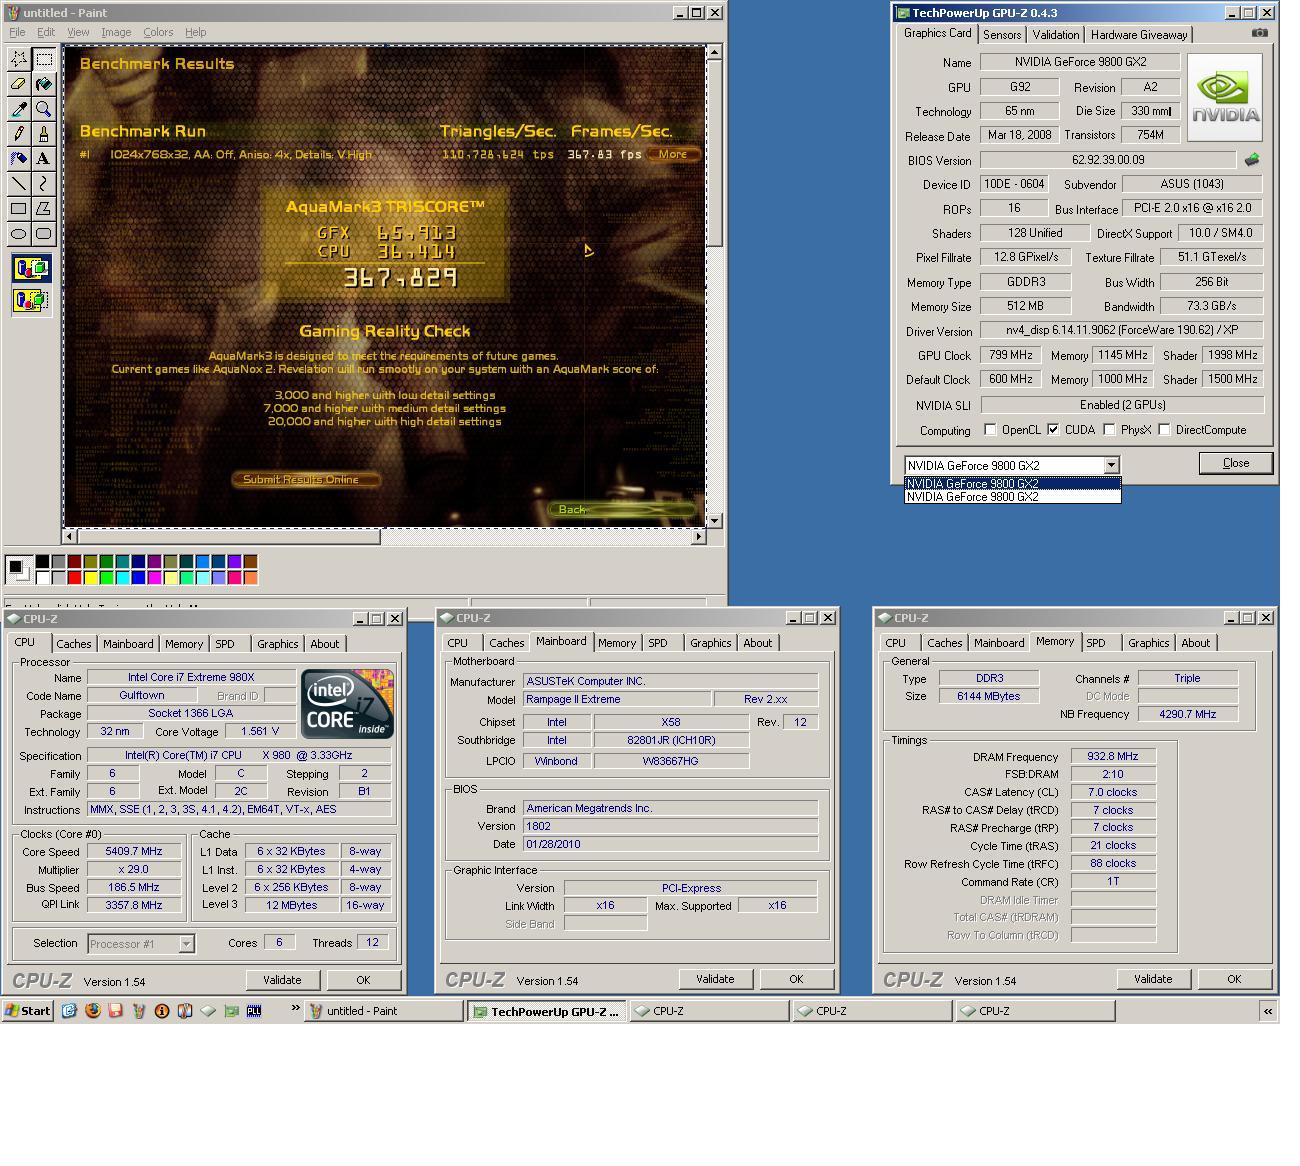This screenshot has width=1300, height=1166.
Task: Toggle the PhysX checkbox in GPU-Z
Action: (x=1110, y=430)
